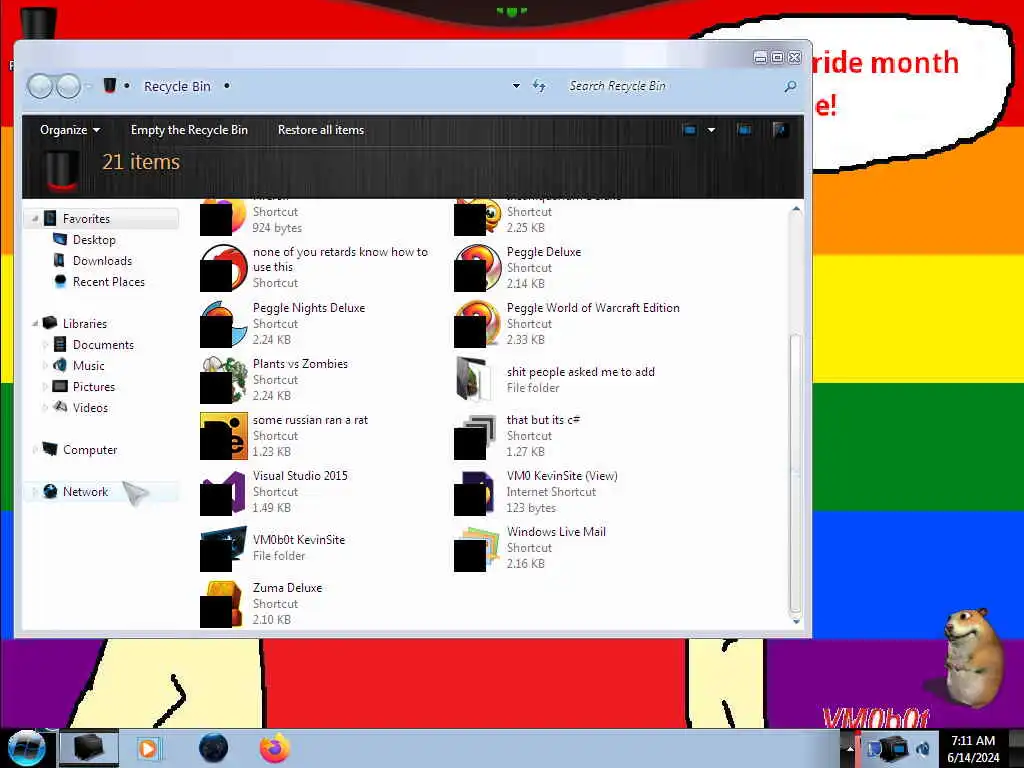Select the Plants vs Zombies icon
1024x768 pixels.
[223, 379]
